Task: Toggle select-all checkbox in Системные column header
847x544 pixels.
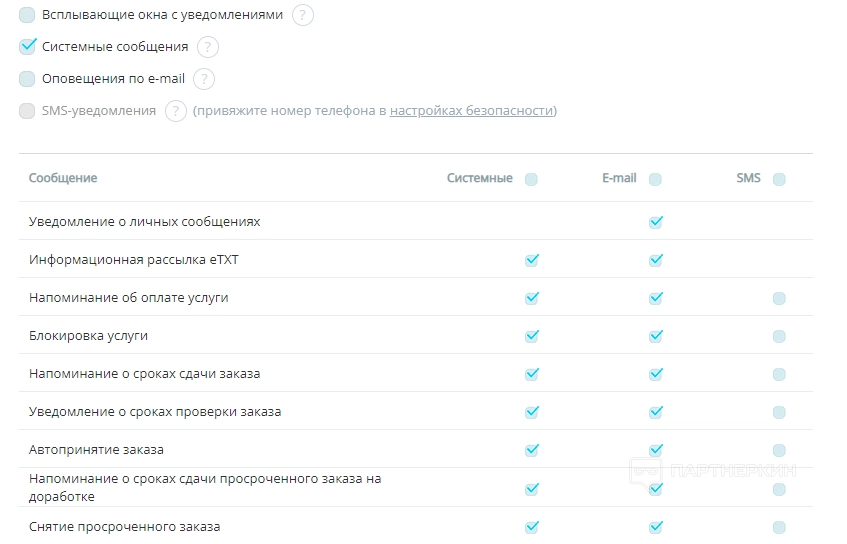Action: tap(531, 180)
